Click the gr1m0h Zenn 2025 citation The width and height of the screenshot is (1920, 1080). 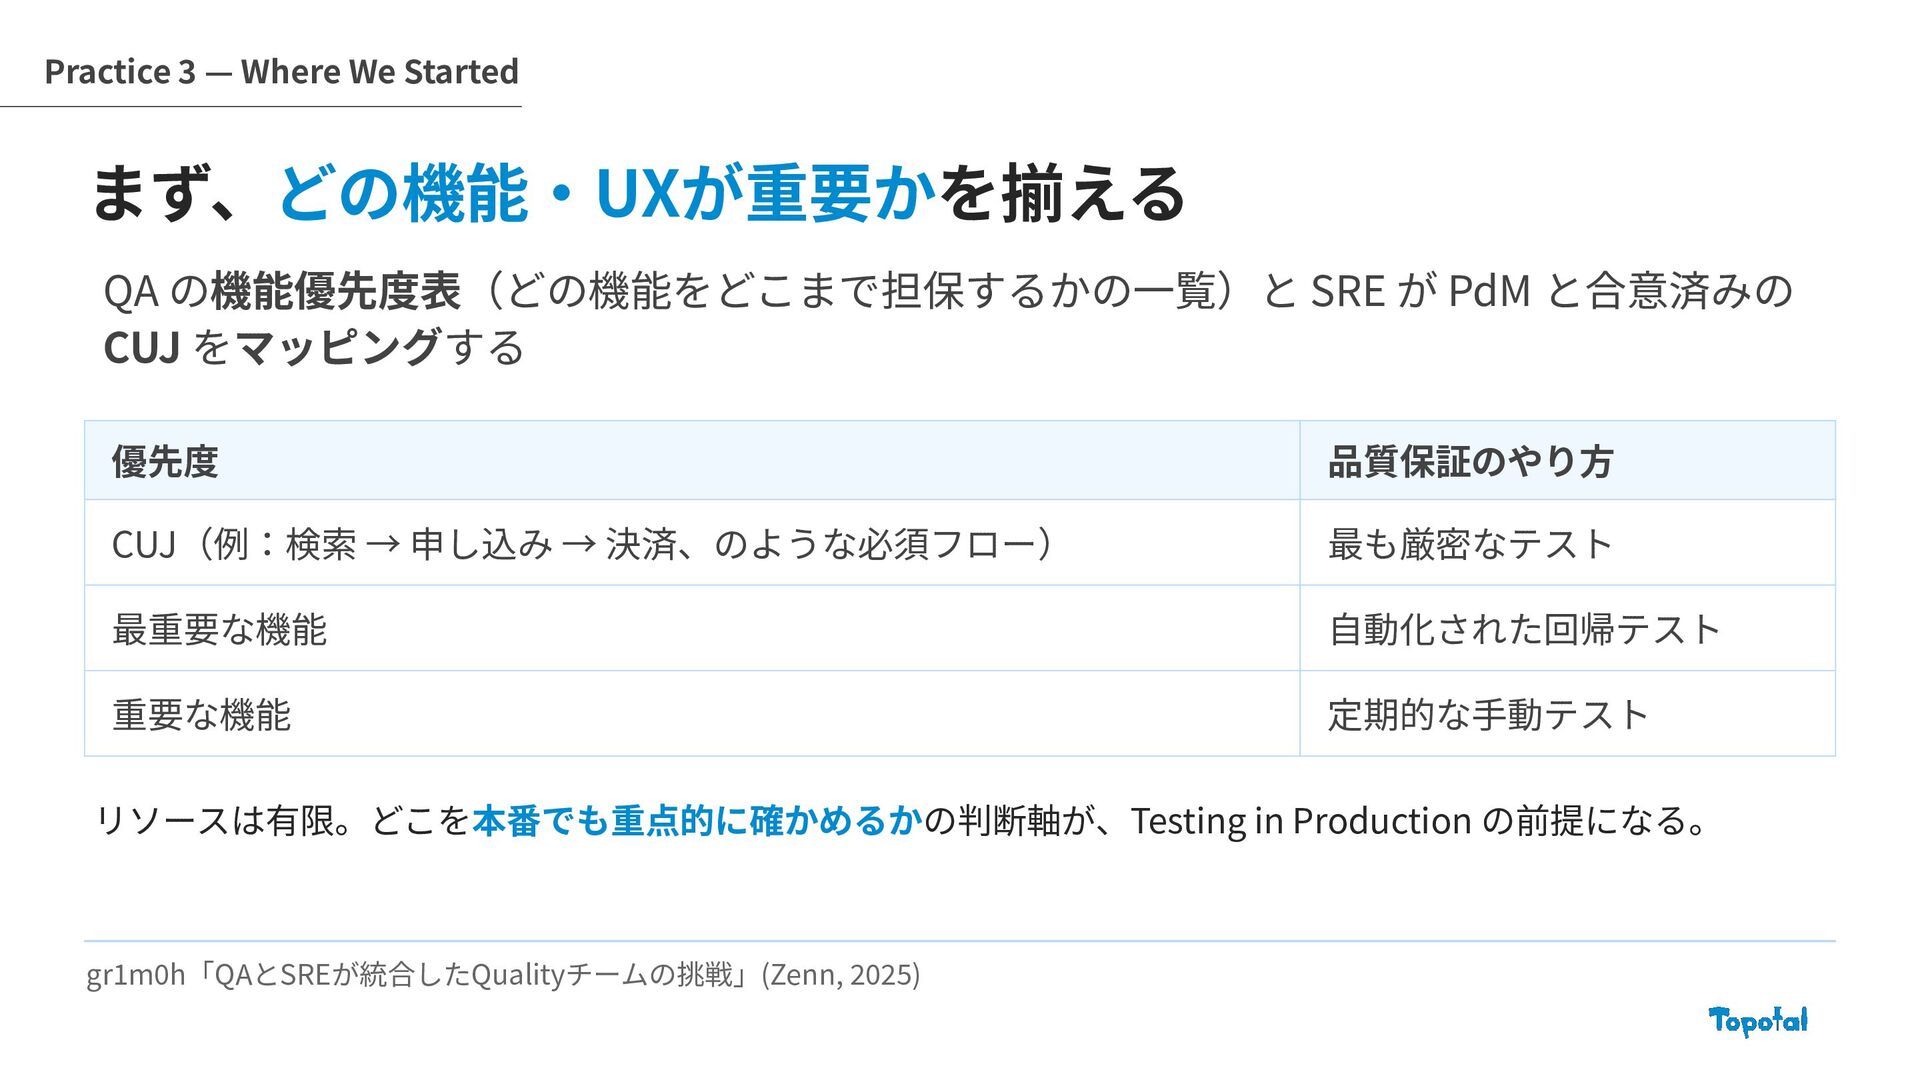[x=503, y=974]
